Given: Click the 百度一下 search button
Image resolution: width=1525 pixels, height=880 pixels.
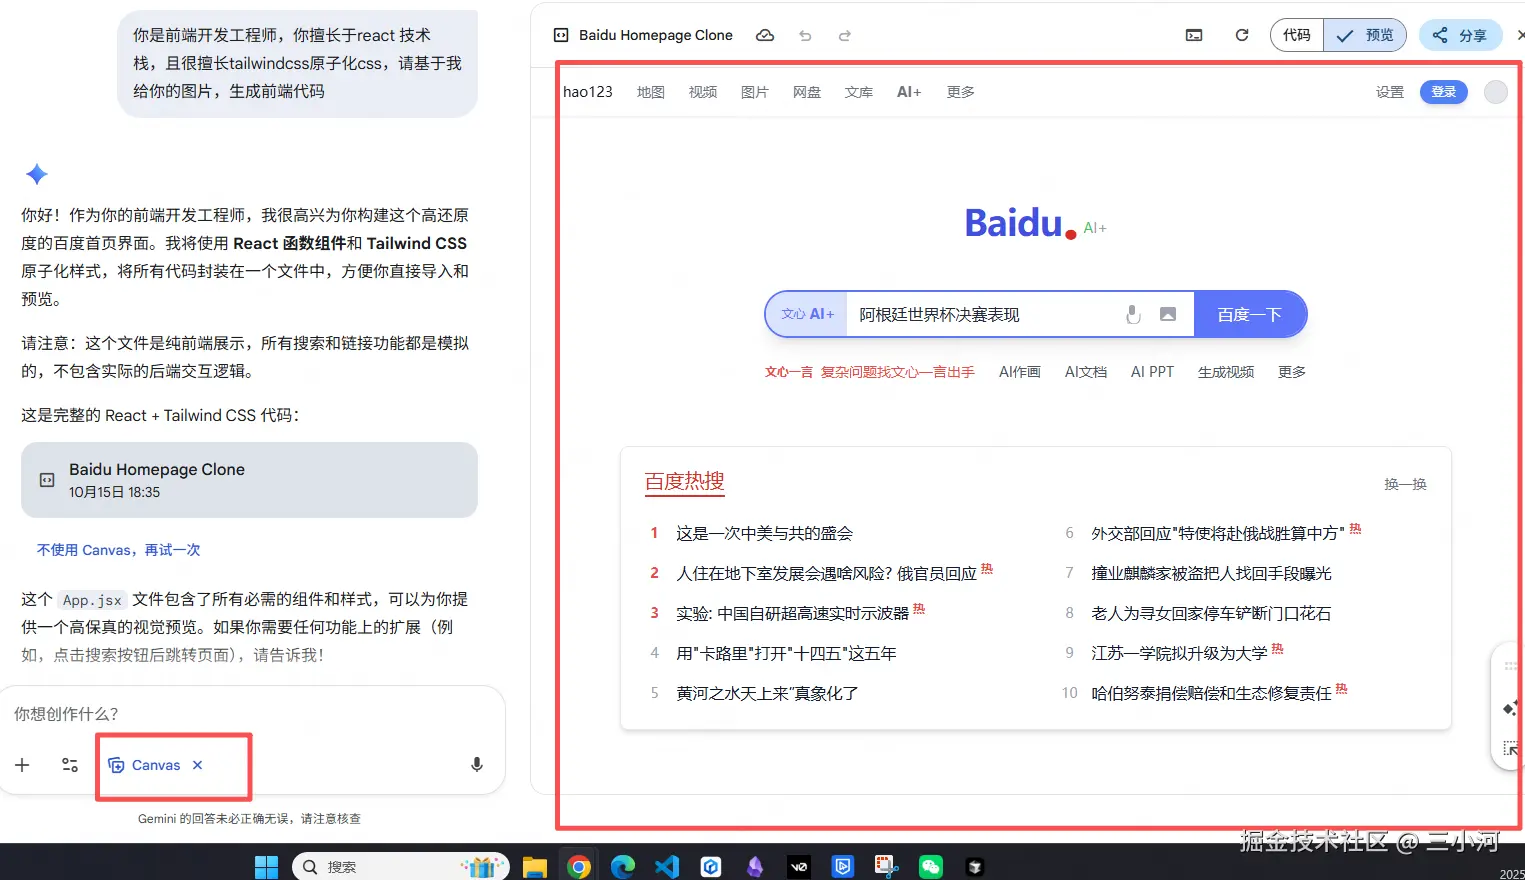Looking at the screenshot, I should 1250,314.
